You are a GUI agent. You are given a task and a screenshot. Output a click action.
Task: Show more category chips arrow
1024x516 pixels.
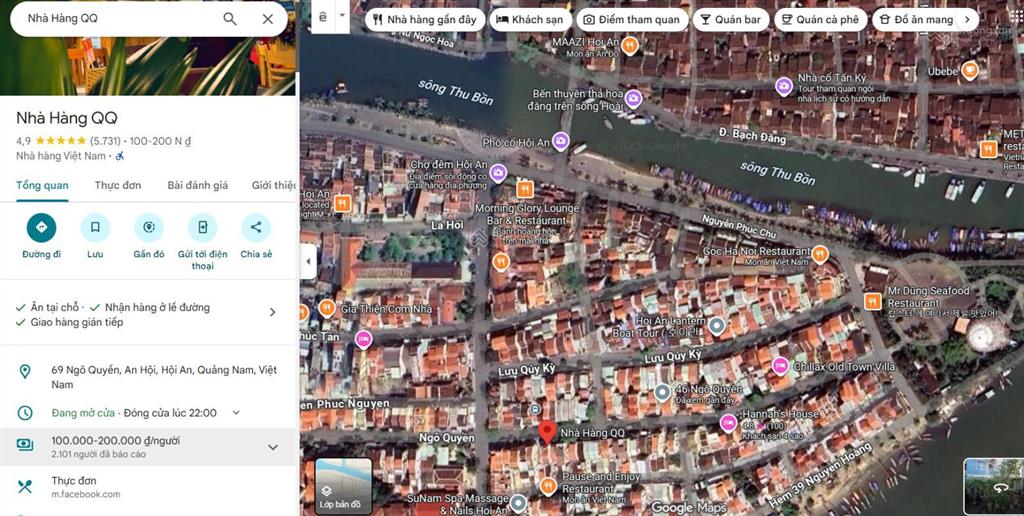(968, 20)
